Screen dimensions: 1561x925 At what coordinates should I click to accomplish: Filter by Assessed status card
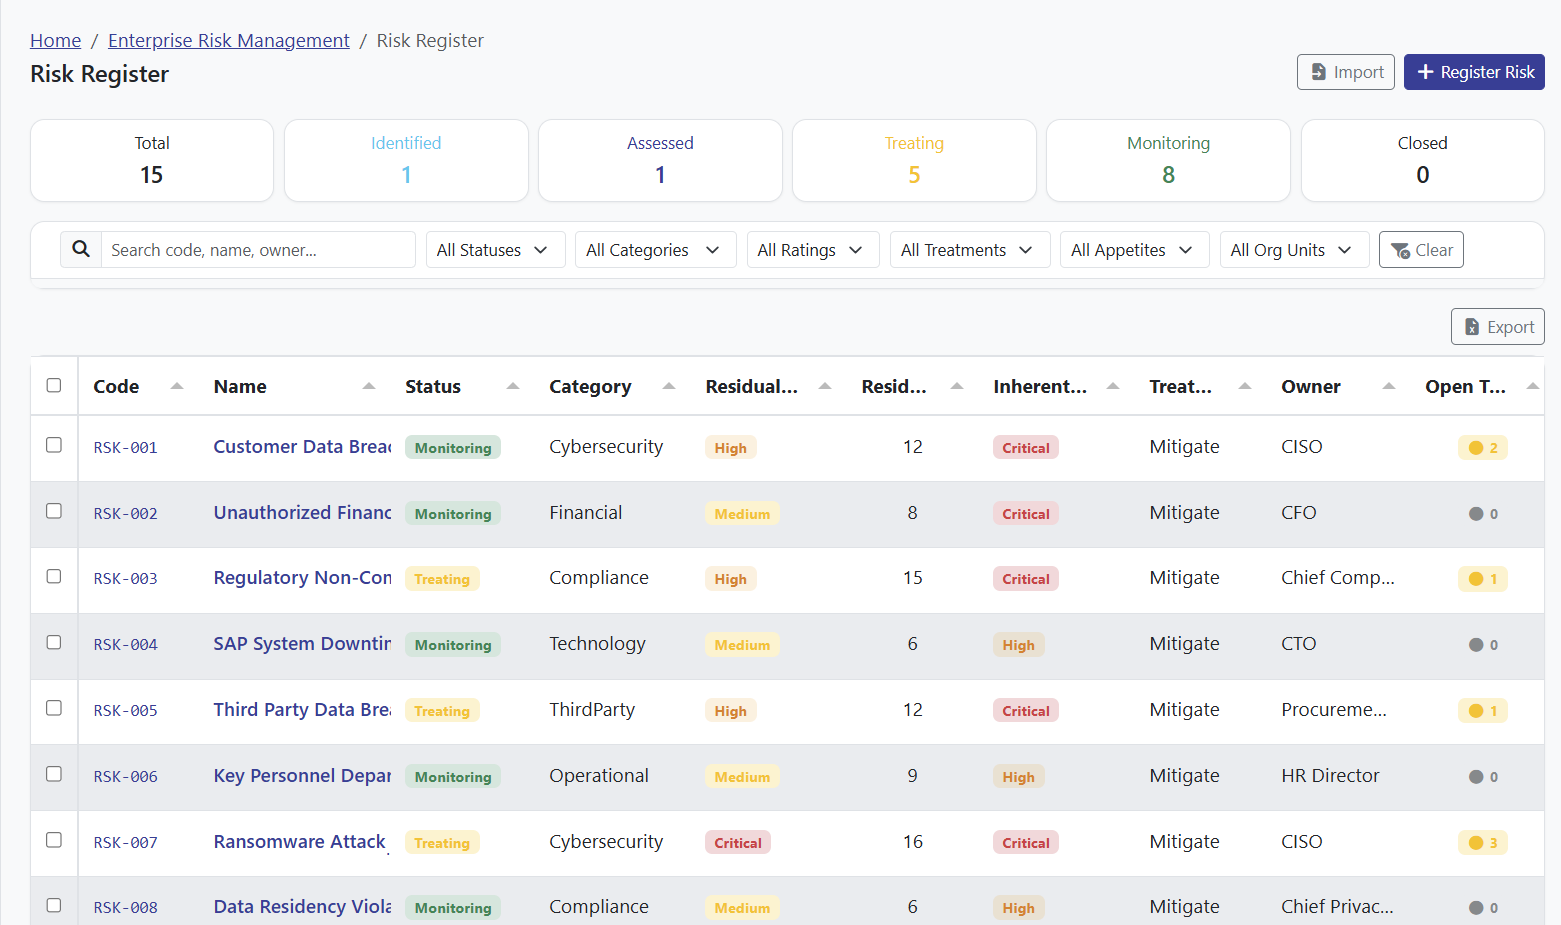[660, 161]
